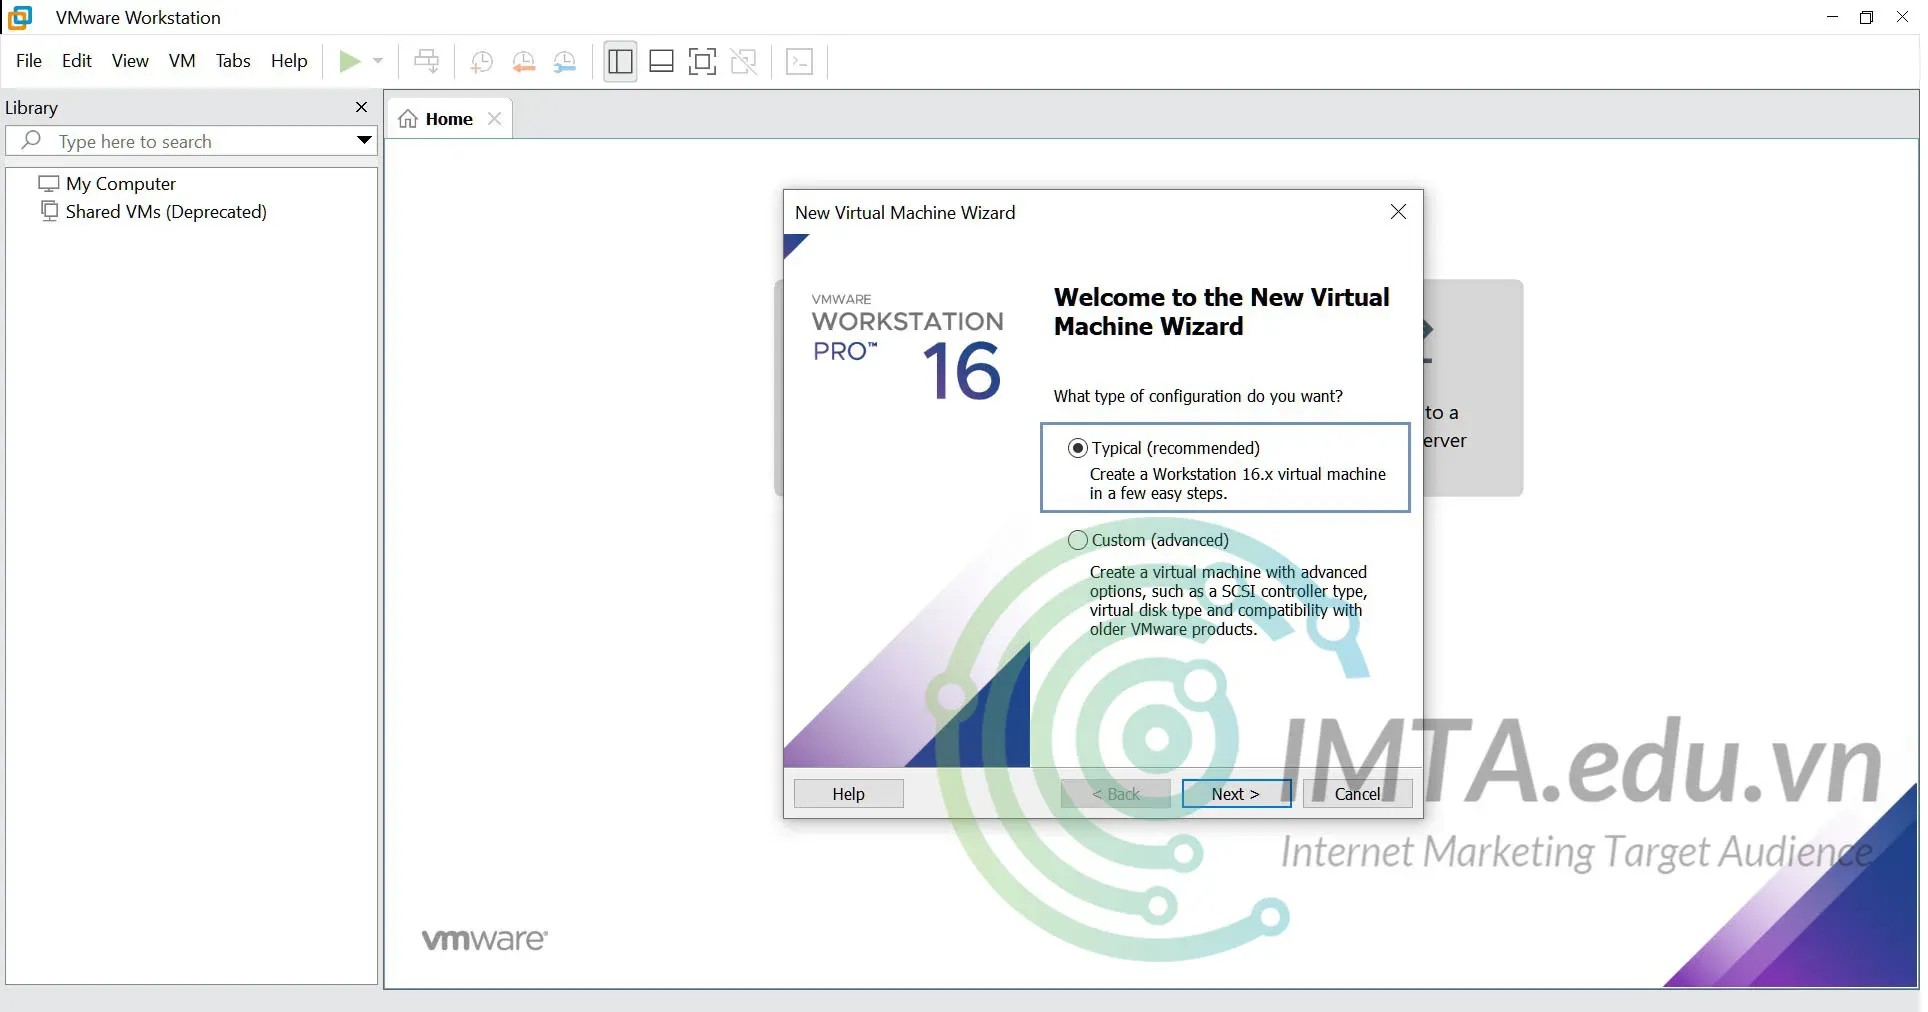The height and width of the screenshot is (1012, 1928).
Task: Open the Library search filter dropdown
Action: tap(364, 141)
